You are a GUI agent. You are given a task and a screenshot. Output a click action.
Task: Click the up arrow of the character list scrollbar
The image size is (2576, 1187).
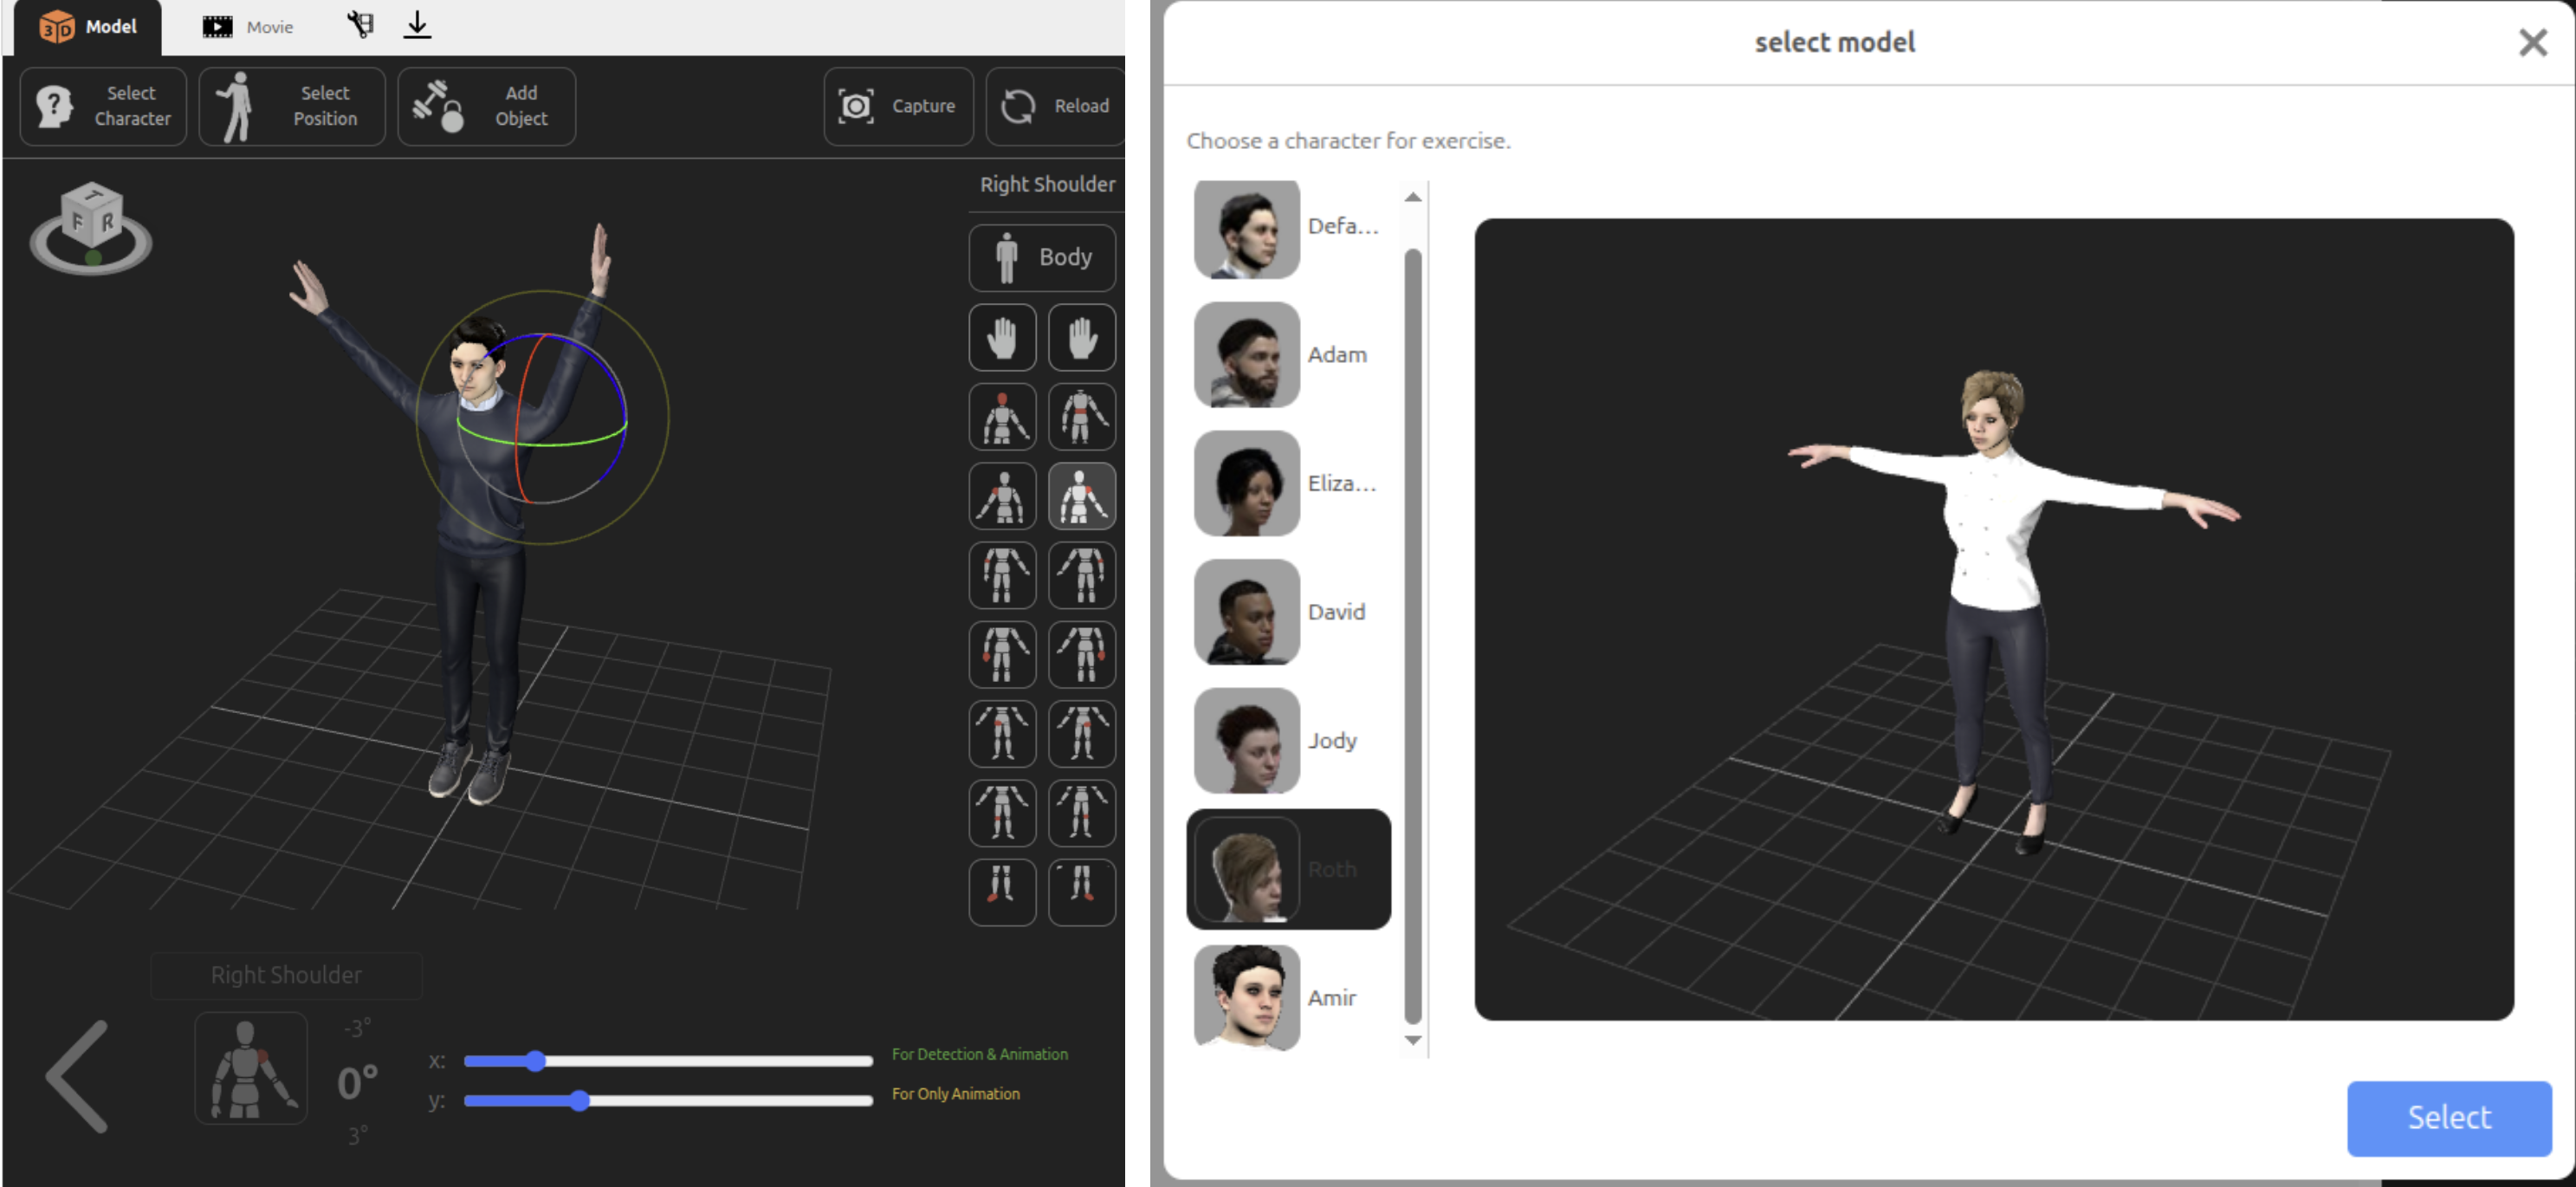1412,196
